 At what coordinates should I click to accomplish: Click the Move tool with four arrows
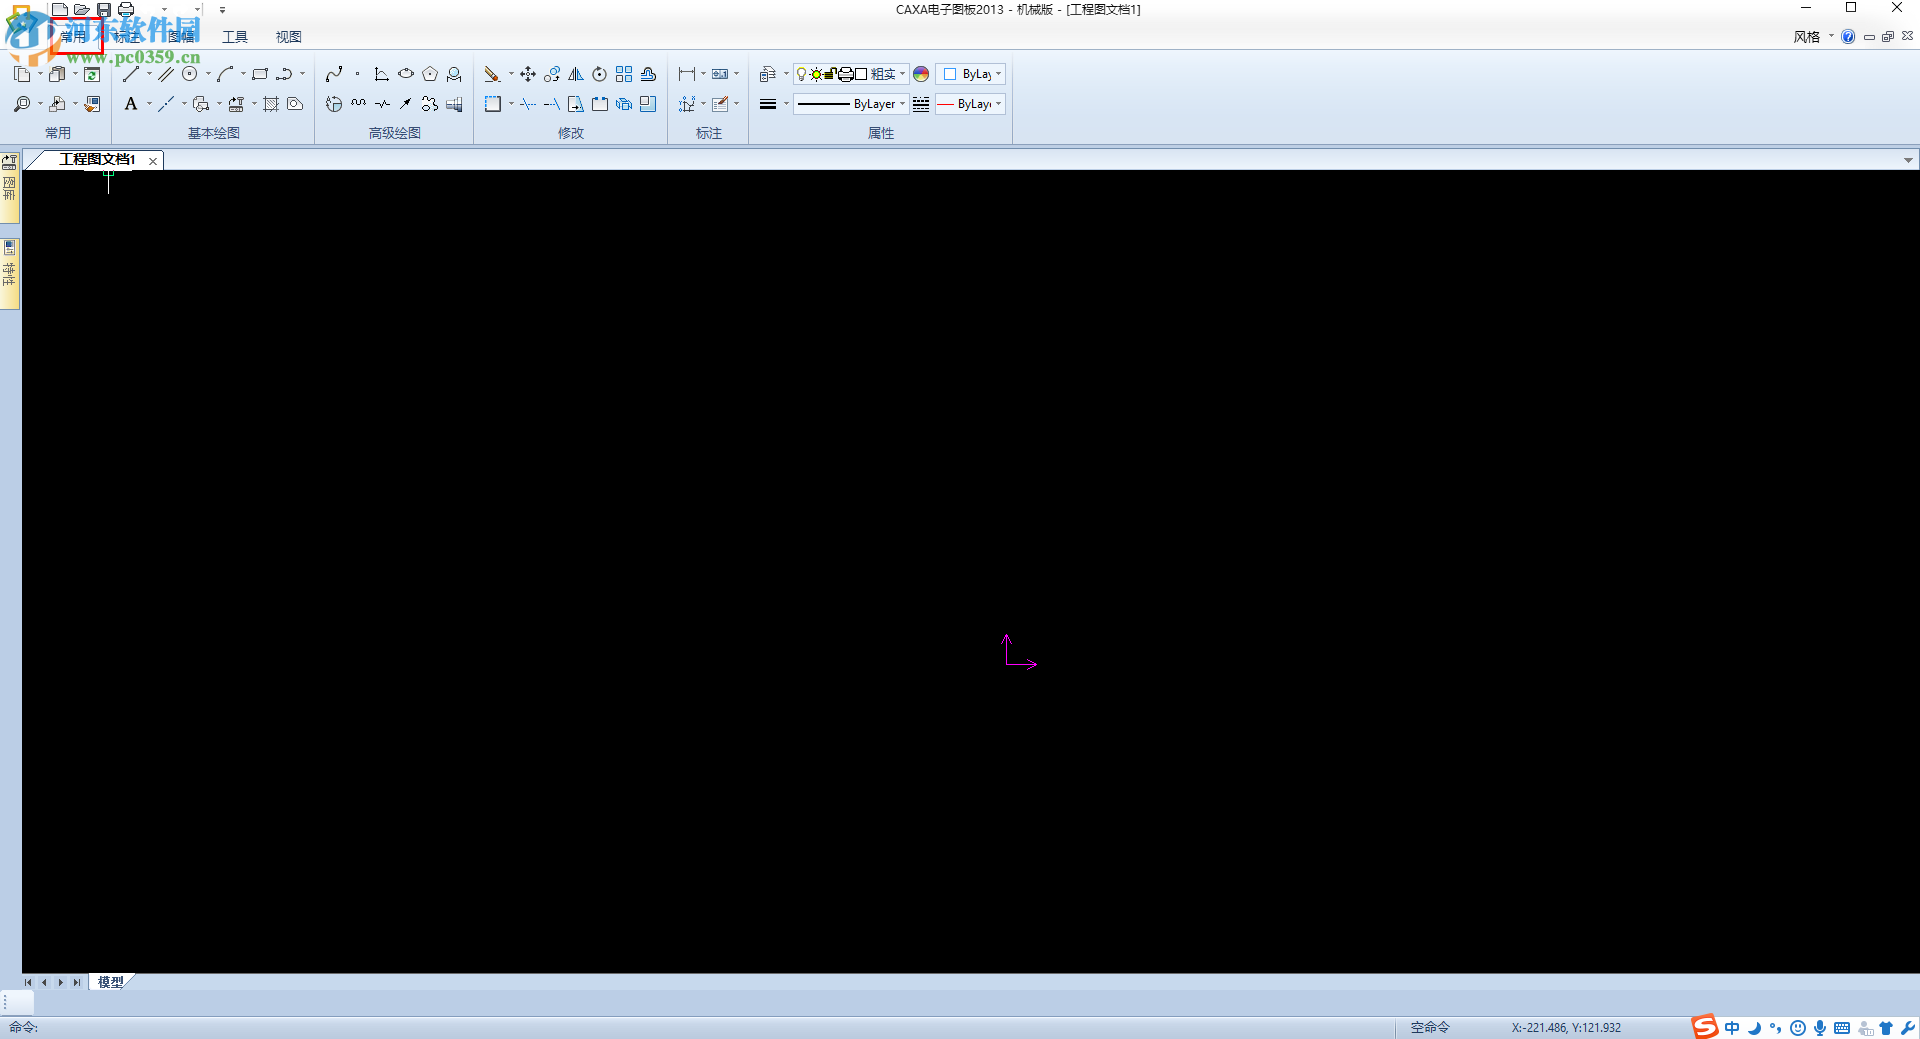[x=528, y=74]
